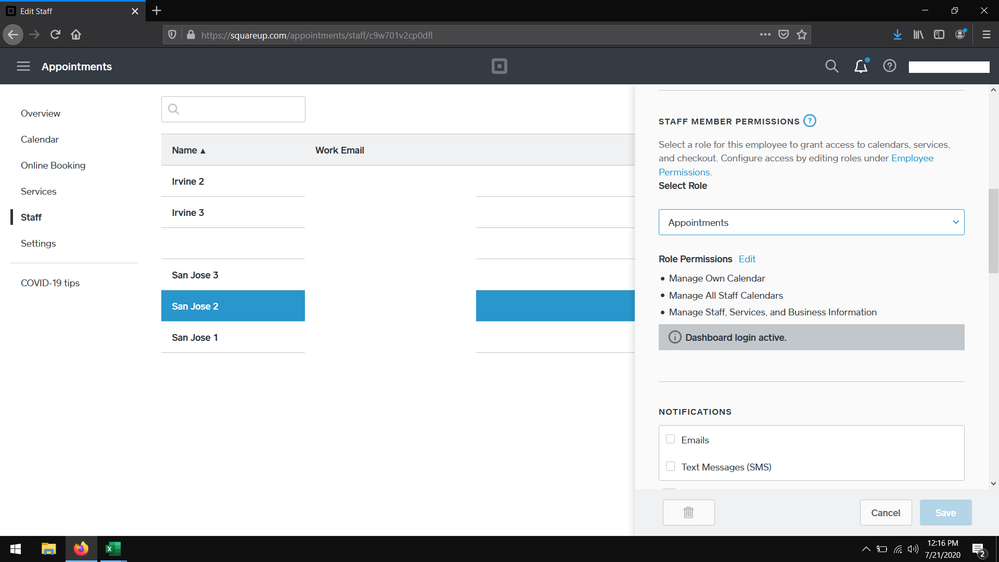Click the trash delete staff button

(688, 512)
